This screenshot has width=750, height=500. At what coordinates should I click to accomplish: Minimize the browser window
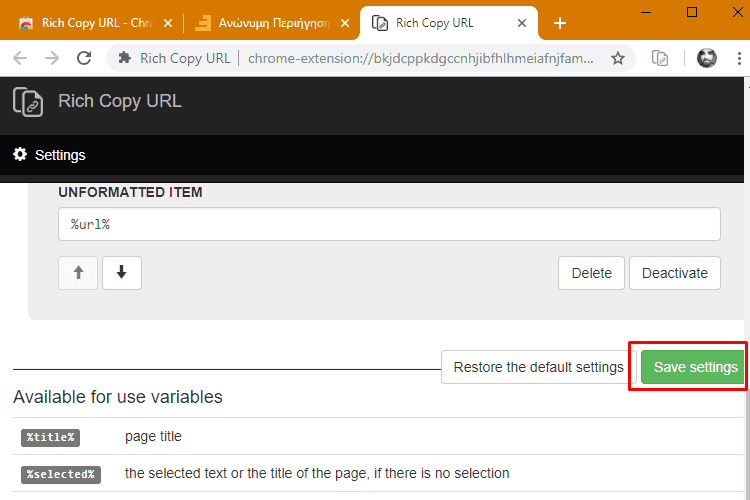[646, 12]
